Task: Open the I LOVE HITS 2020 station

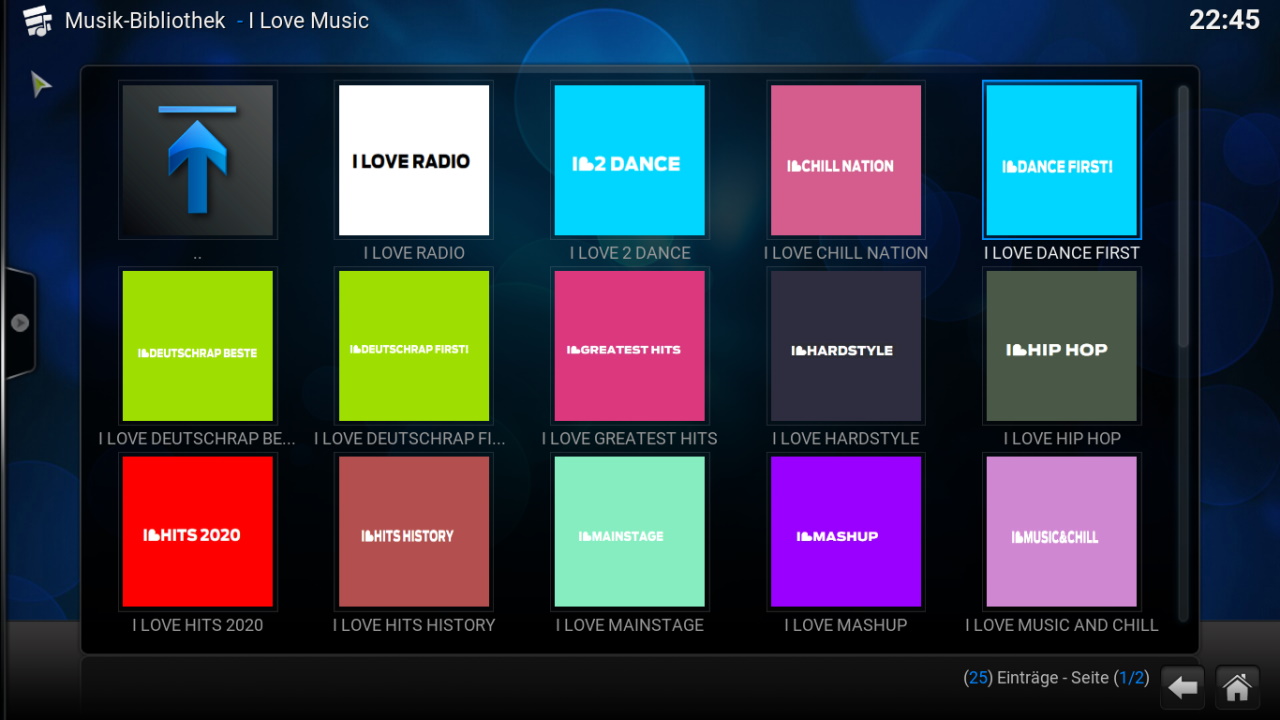Action: click(197, 531)
